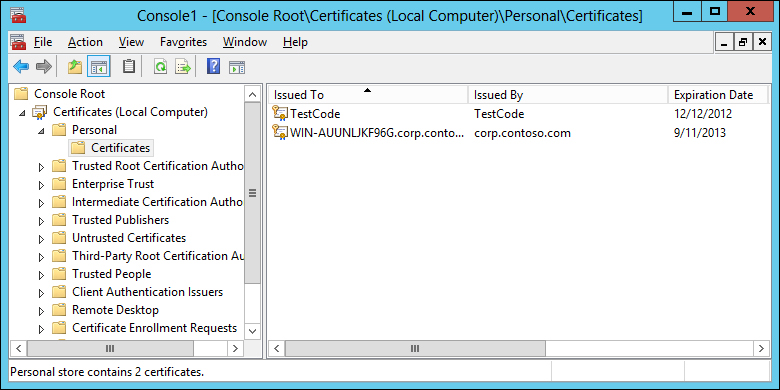Screen dimensions: 780x390
Task: Click the tree pane scroll down arrow
Action: coord(253,330)
